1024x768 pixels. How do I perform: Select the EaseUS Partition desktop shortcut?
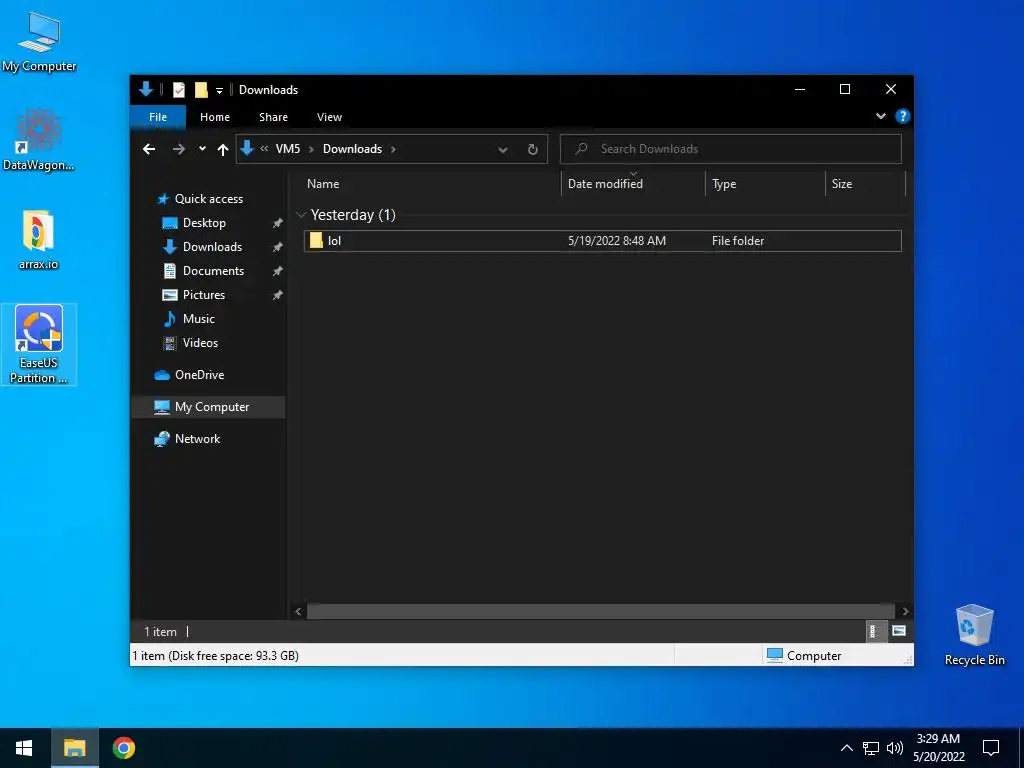[39, 344]
